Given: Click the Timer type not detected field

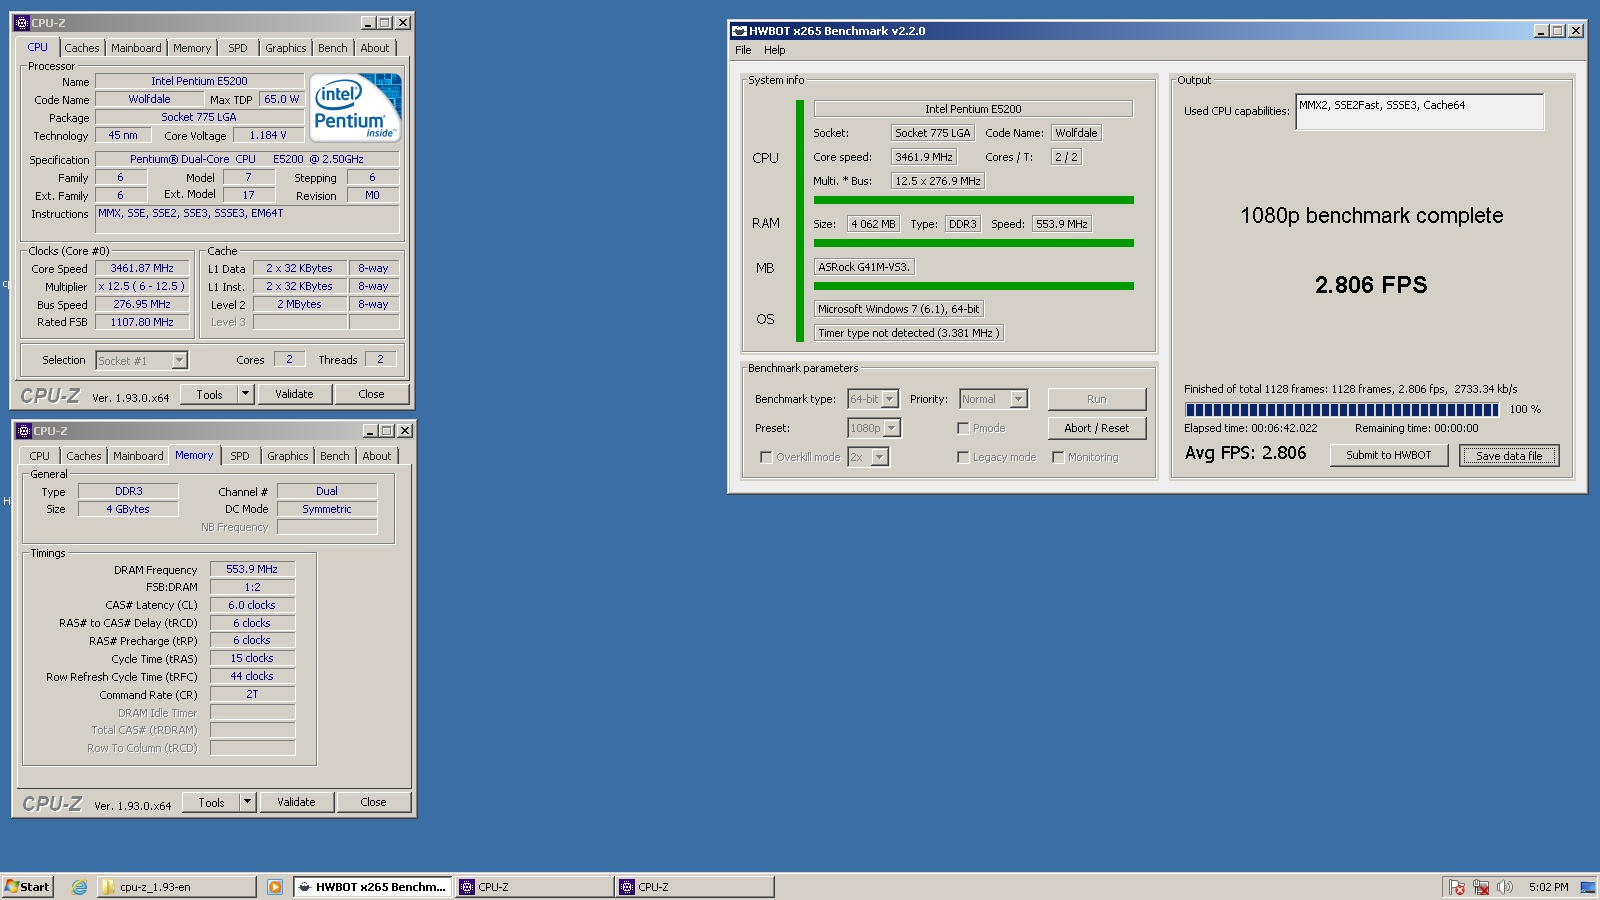Looking at the screenshot, I should (x=908, y=333).
